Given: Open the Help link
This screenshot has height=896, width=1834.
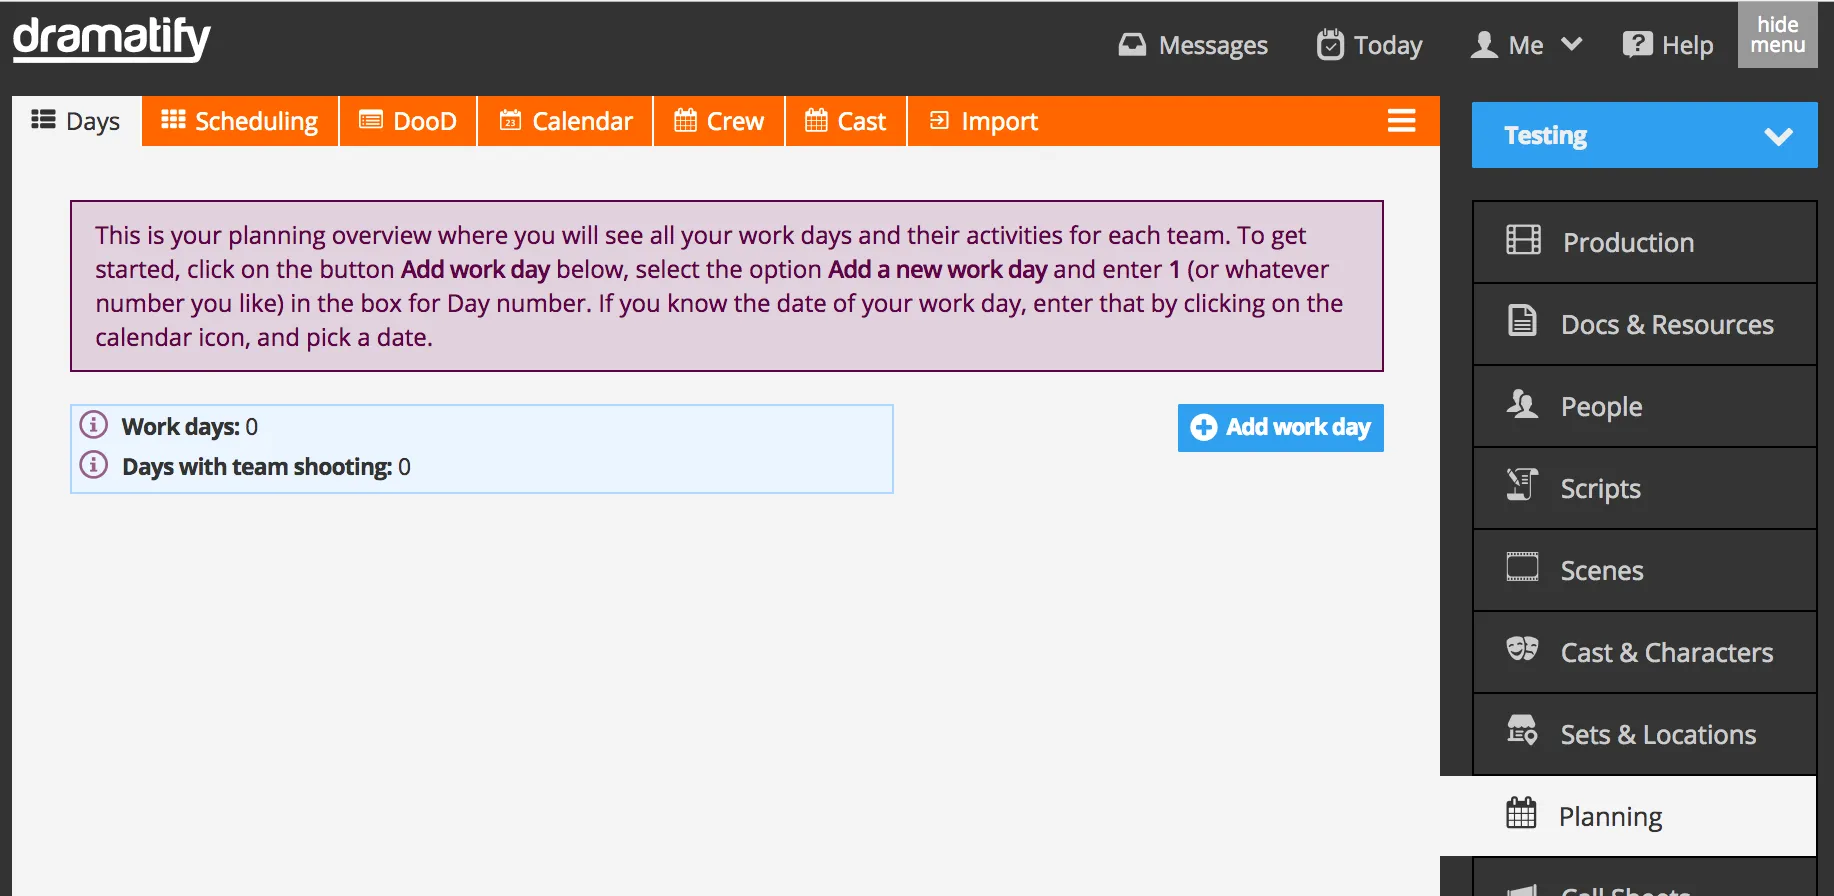Looking at the screenshot, I should click(1668, 45).
